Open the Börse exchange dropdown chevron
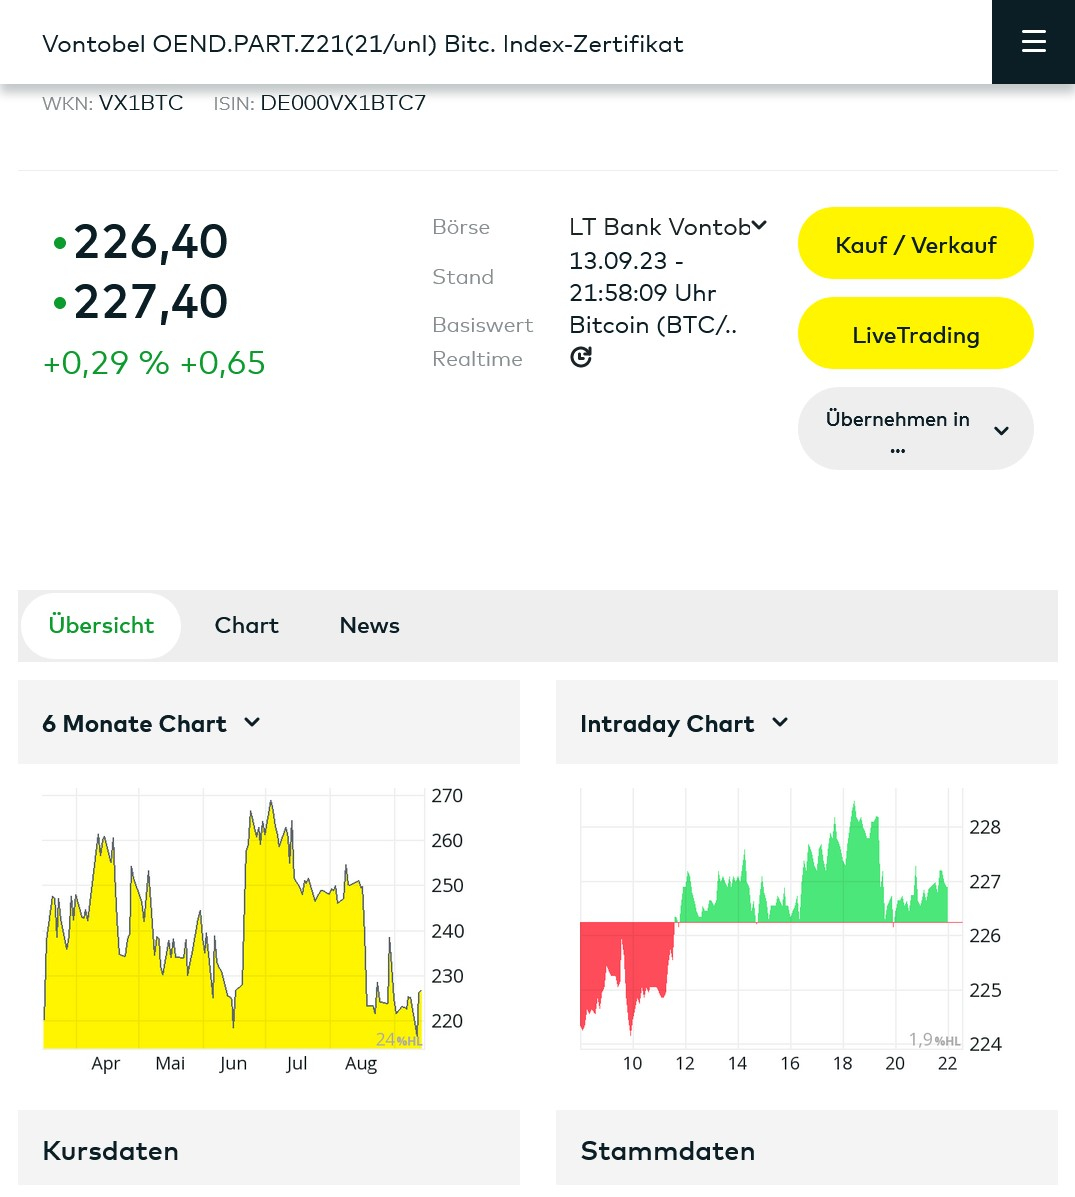The image size is (1075, 1197). point(759,225)
